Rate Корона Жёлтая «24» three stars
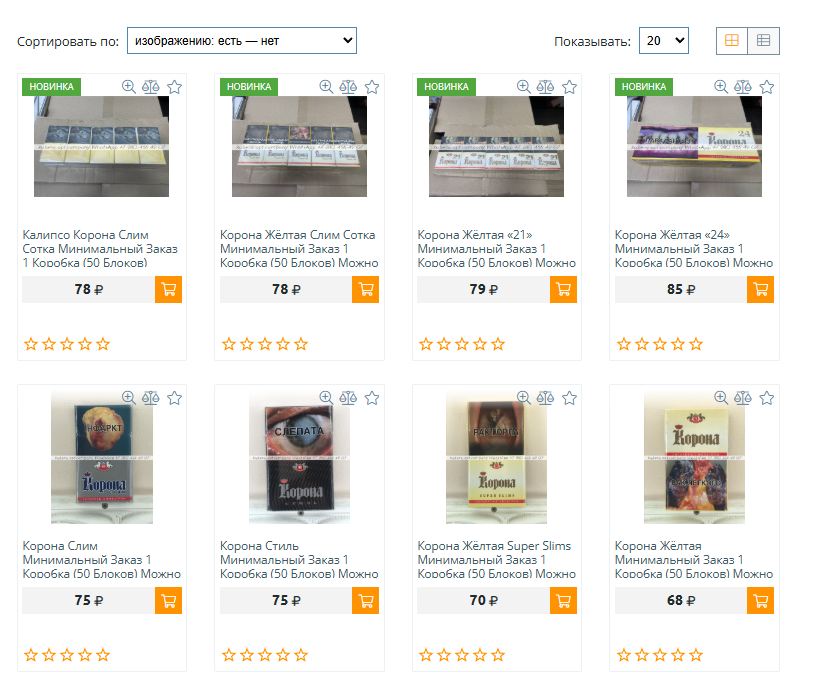Image resolution: width=822 pixels, height=688 pixels. click(659, 345)
